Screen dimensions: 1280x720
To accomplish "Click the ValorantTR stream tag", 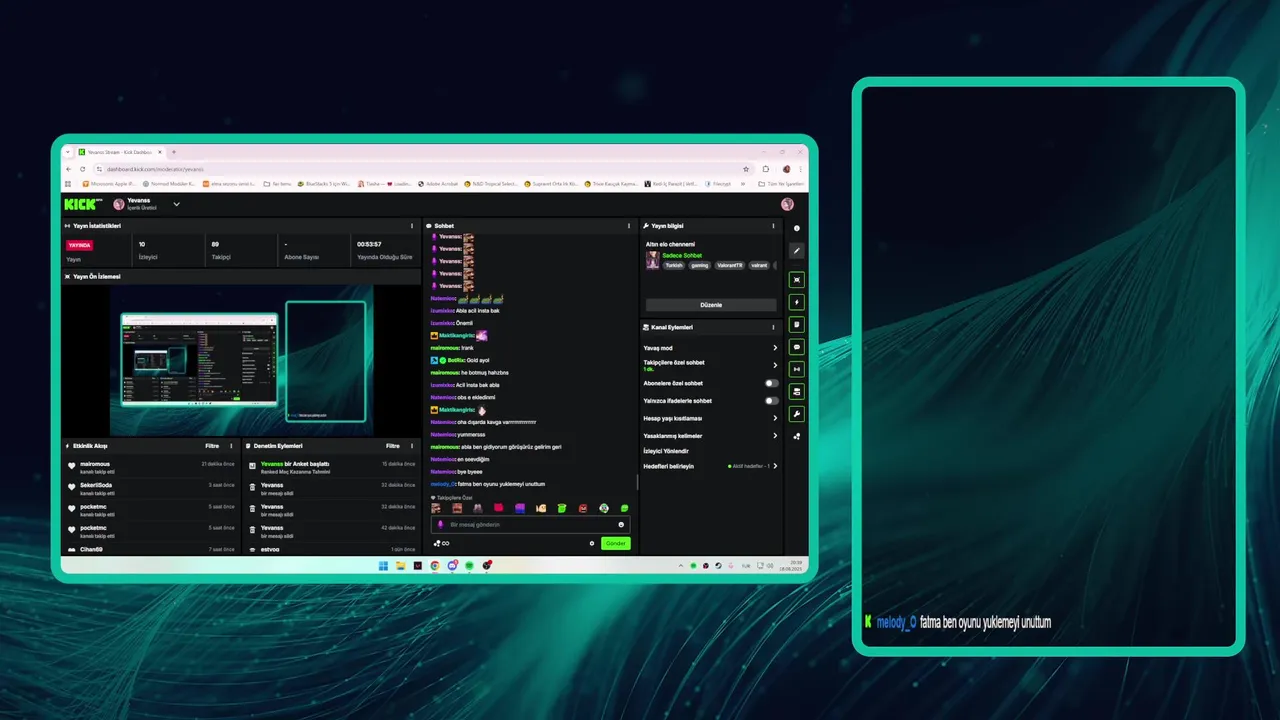I will point(730,265).
